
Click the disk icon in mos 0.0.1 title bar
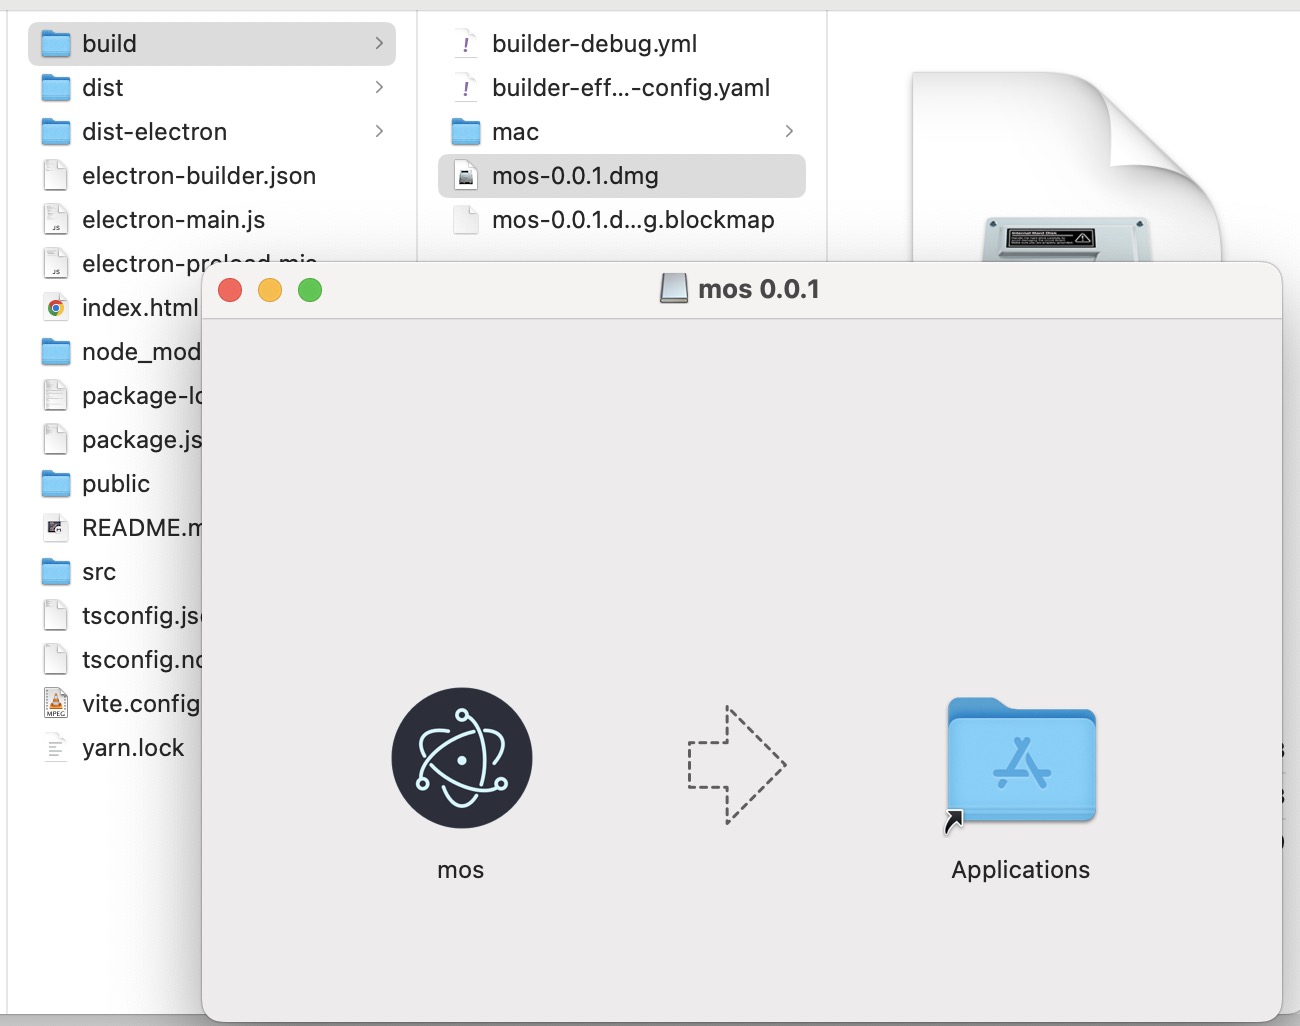point(674,289)
